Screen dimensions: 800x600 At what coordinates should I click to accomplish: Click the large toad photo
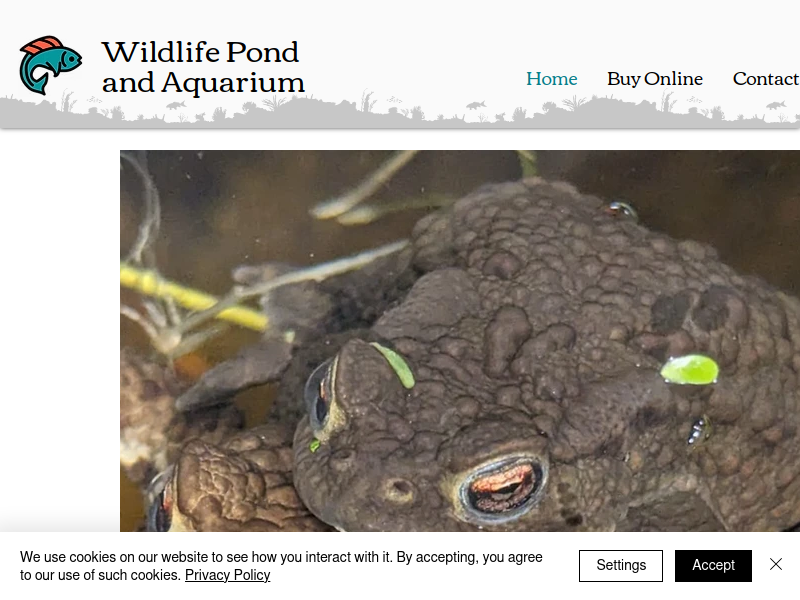pos(460,341)
